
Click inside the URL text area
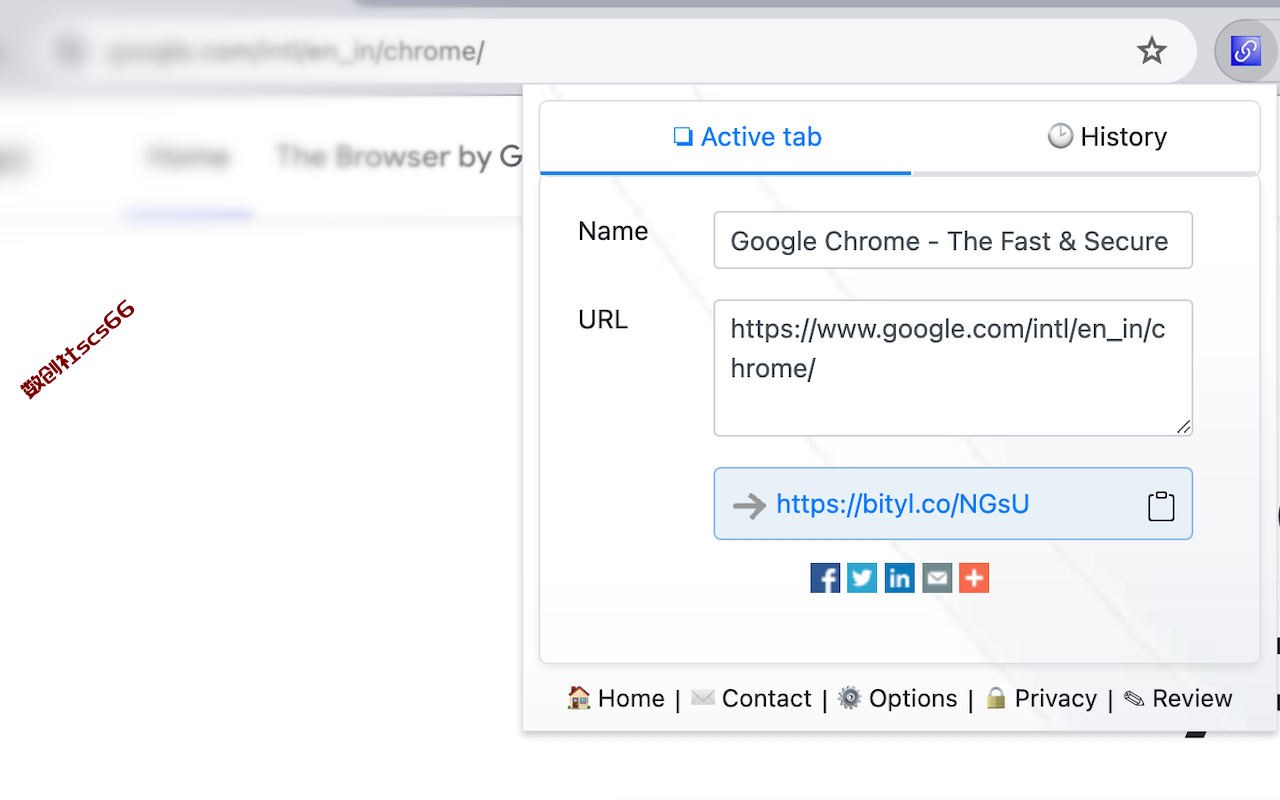click(953, 368)
